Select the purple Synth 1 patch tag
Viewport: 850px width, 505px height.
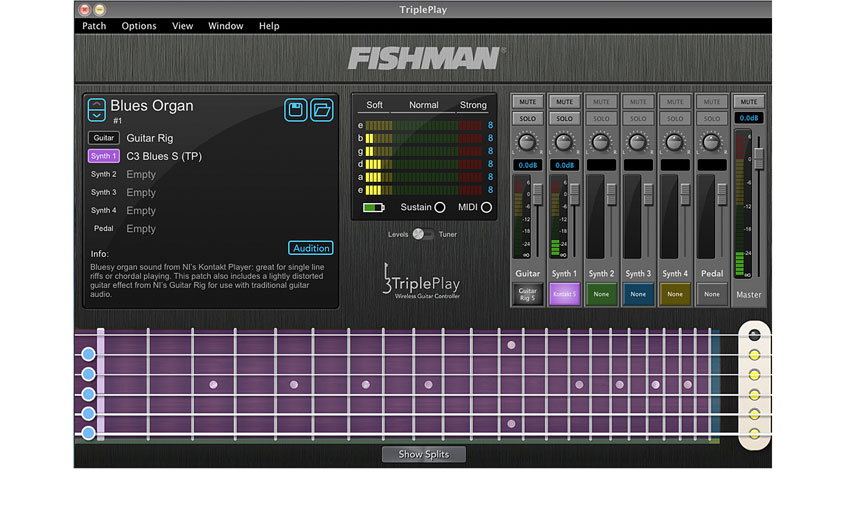point(104,156)
